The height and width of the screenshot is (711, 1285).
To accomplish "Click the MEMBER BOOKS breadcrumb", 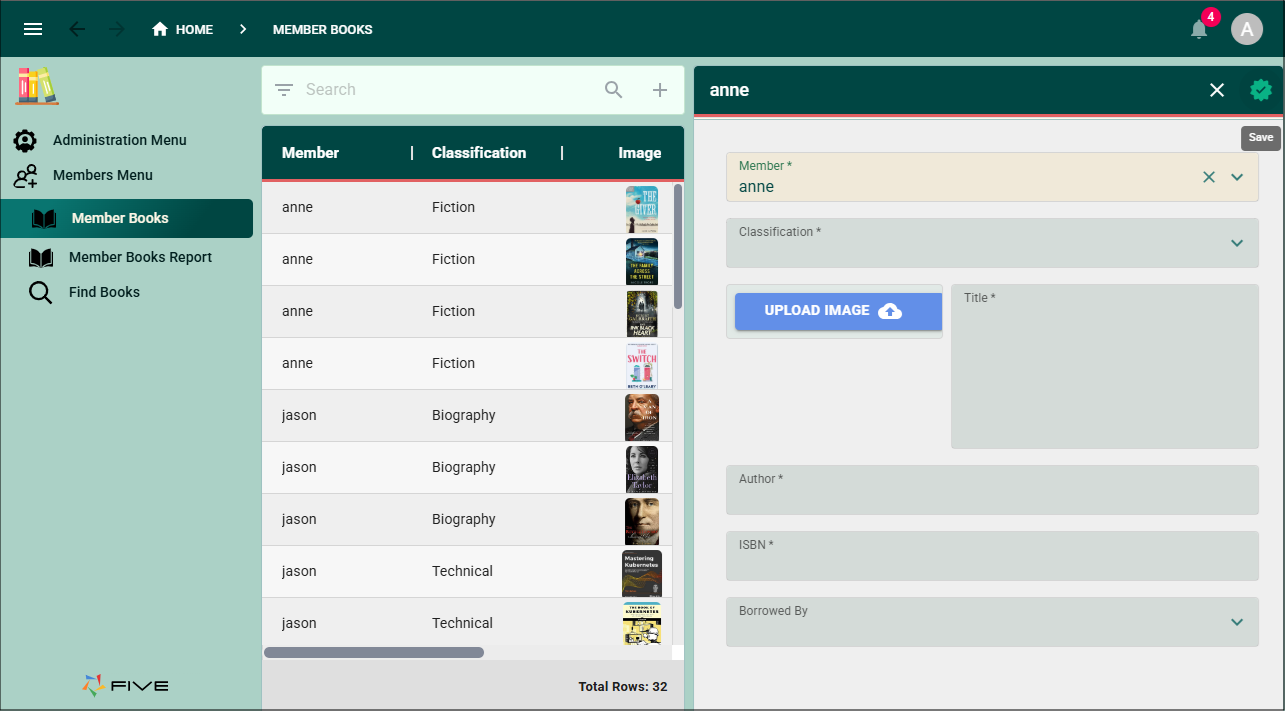I will tap(323, 30).
